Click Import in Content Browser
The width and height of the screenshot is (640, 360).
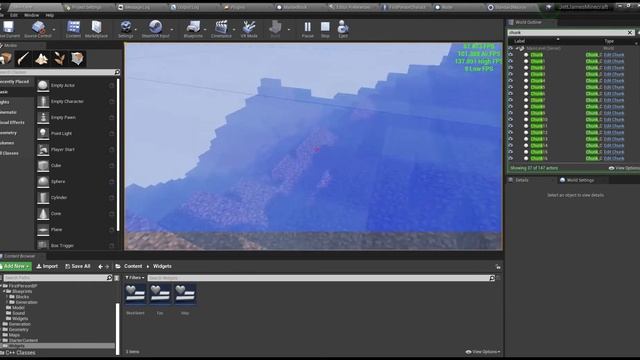click(x=47, y=266)
